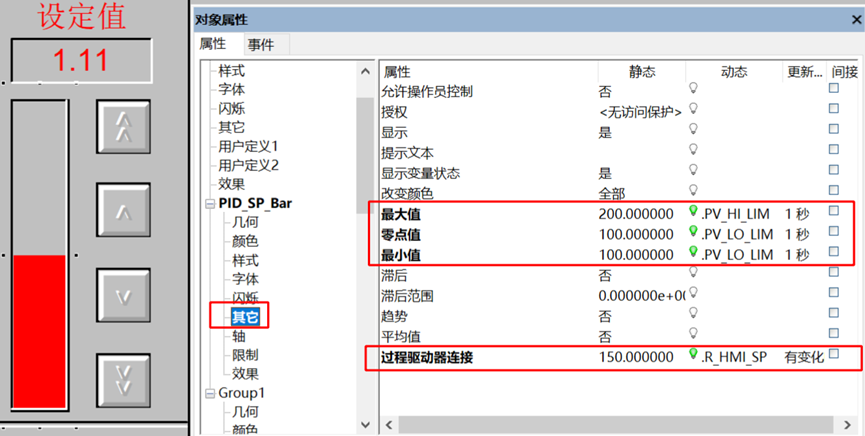Switch to the 事件 tab
Image resolution: width=865 pixels, height=436 pixels.
261,45
